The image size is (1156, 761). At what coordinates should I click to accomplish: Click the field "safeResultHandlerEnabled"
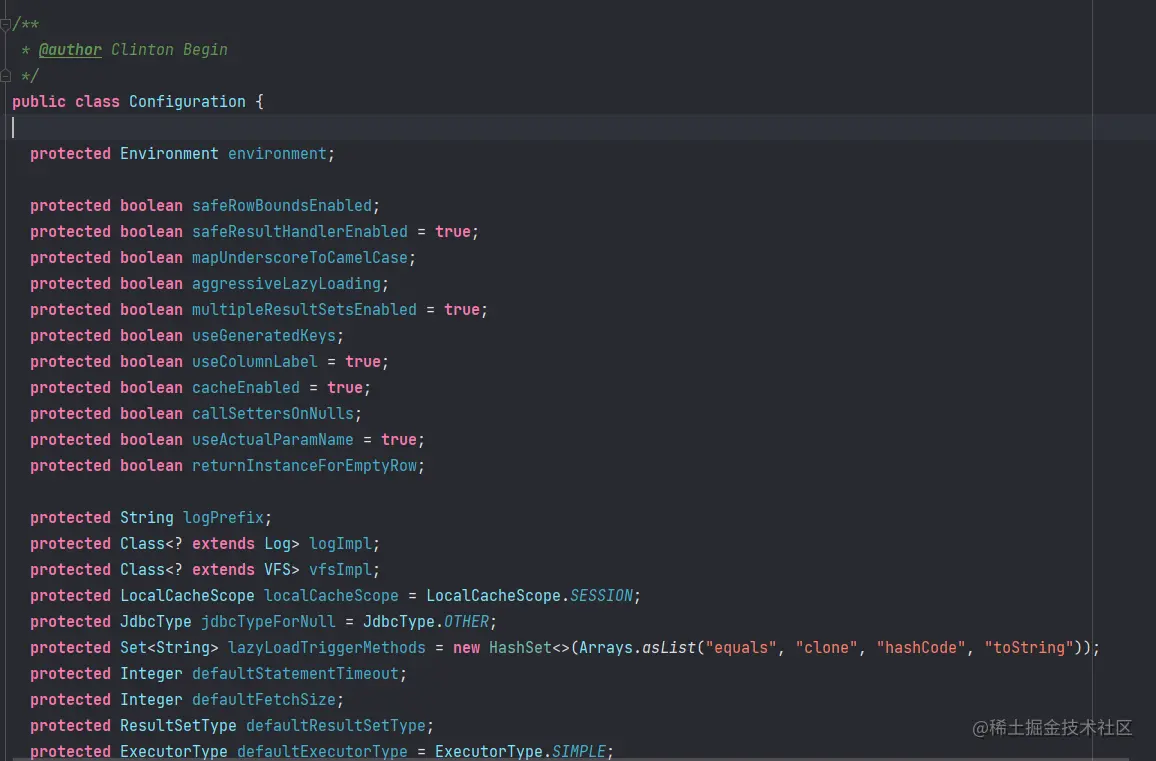(x=300, y=232)
